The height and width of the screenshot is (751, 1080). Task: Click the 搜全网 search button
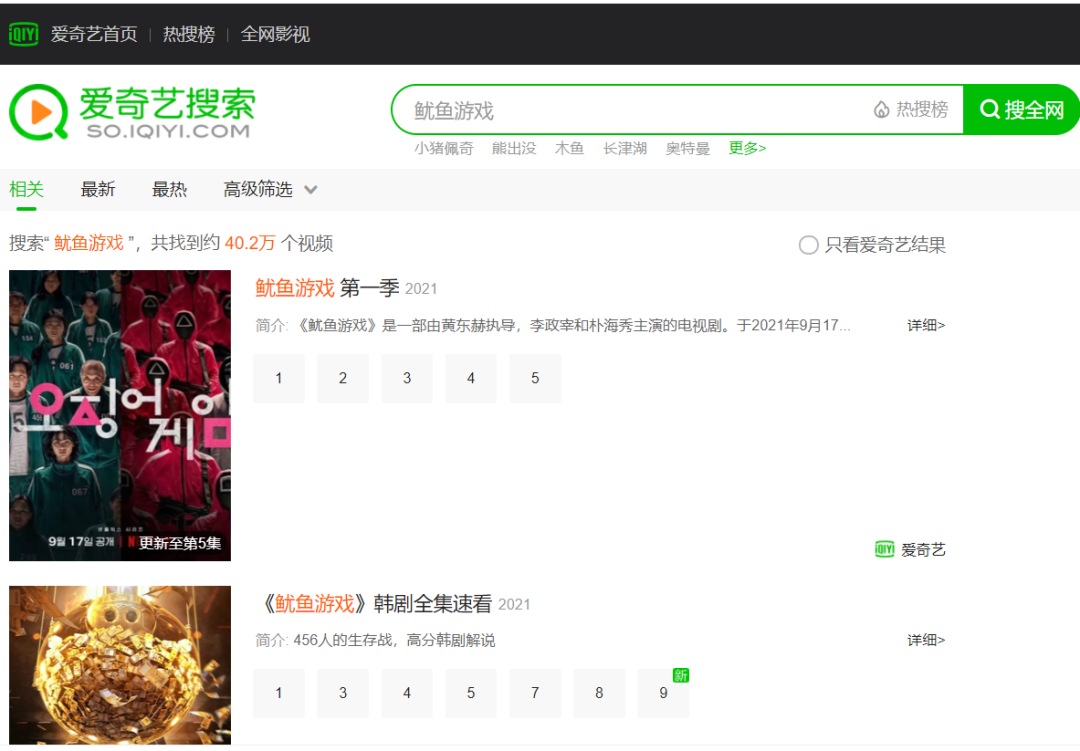point(1021,110)
